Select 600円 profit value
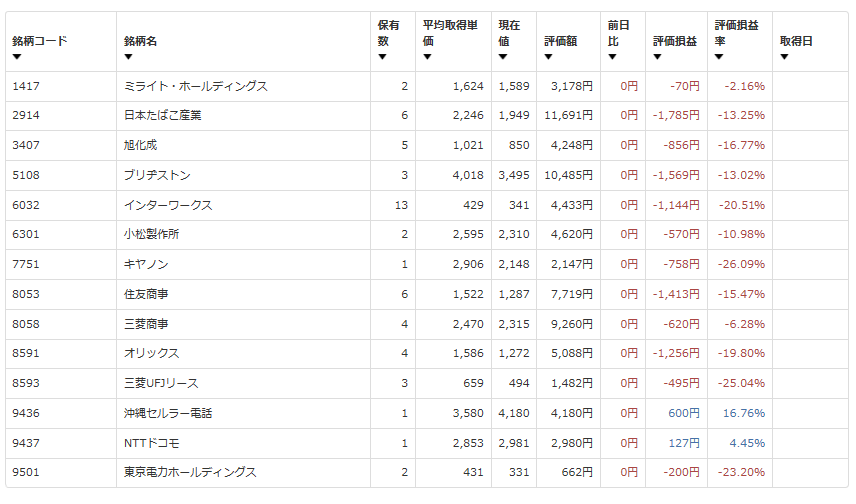Screen dimensions: 856x504 click(x=683, y=413)
